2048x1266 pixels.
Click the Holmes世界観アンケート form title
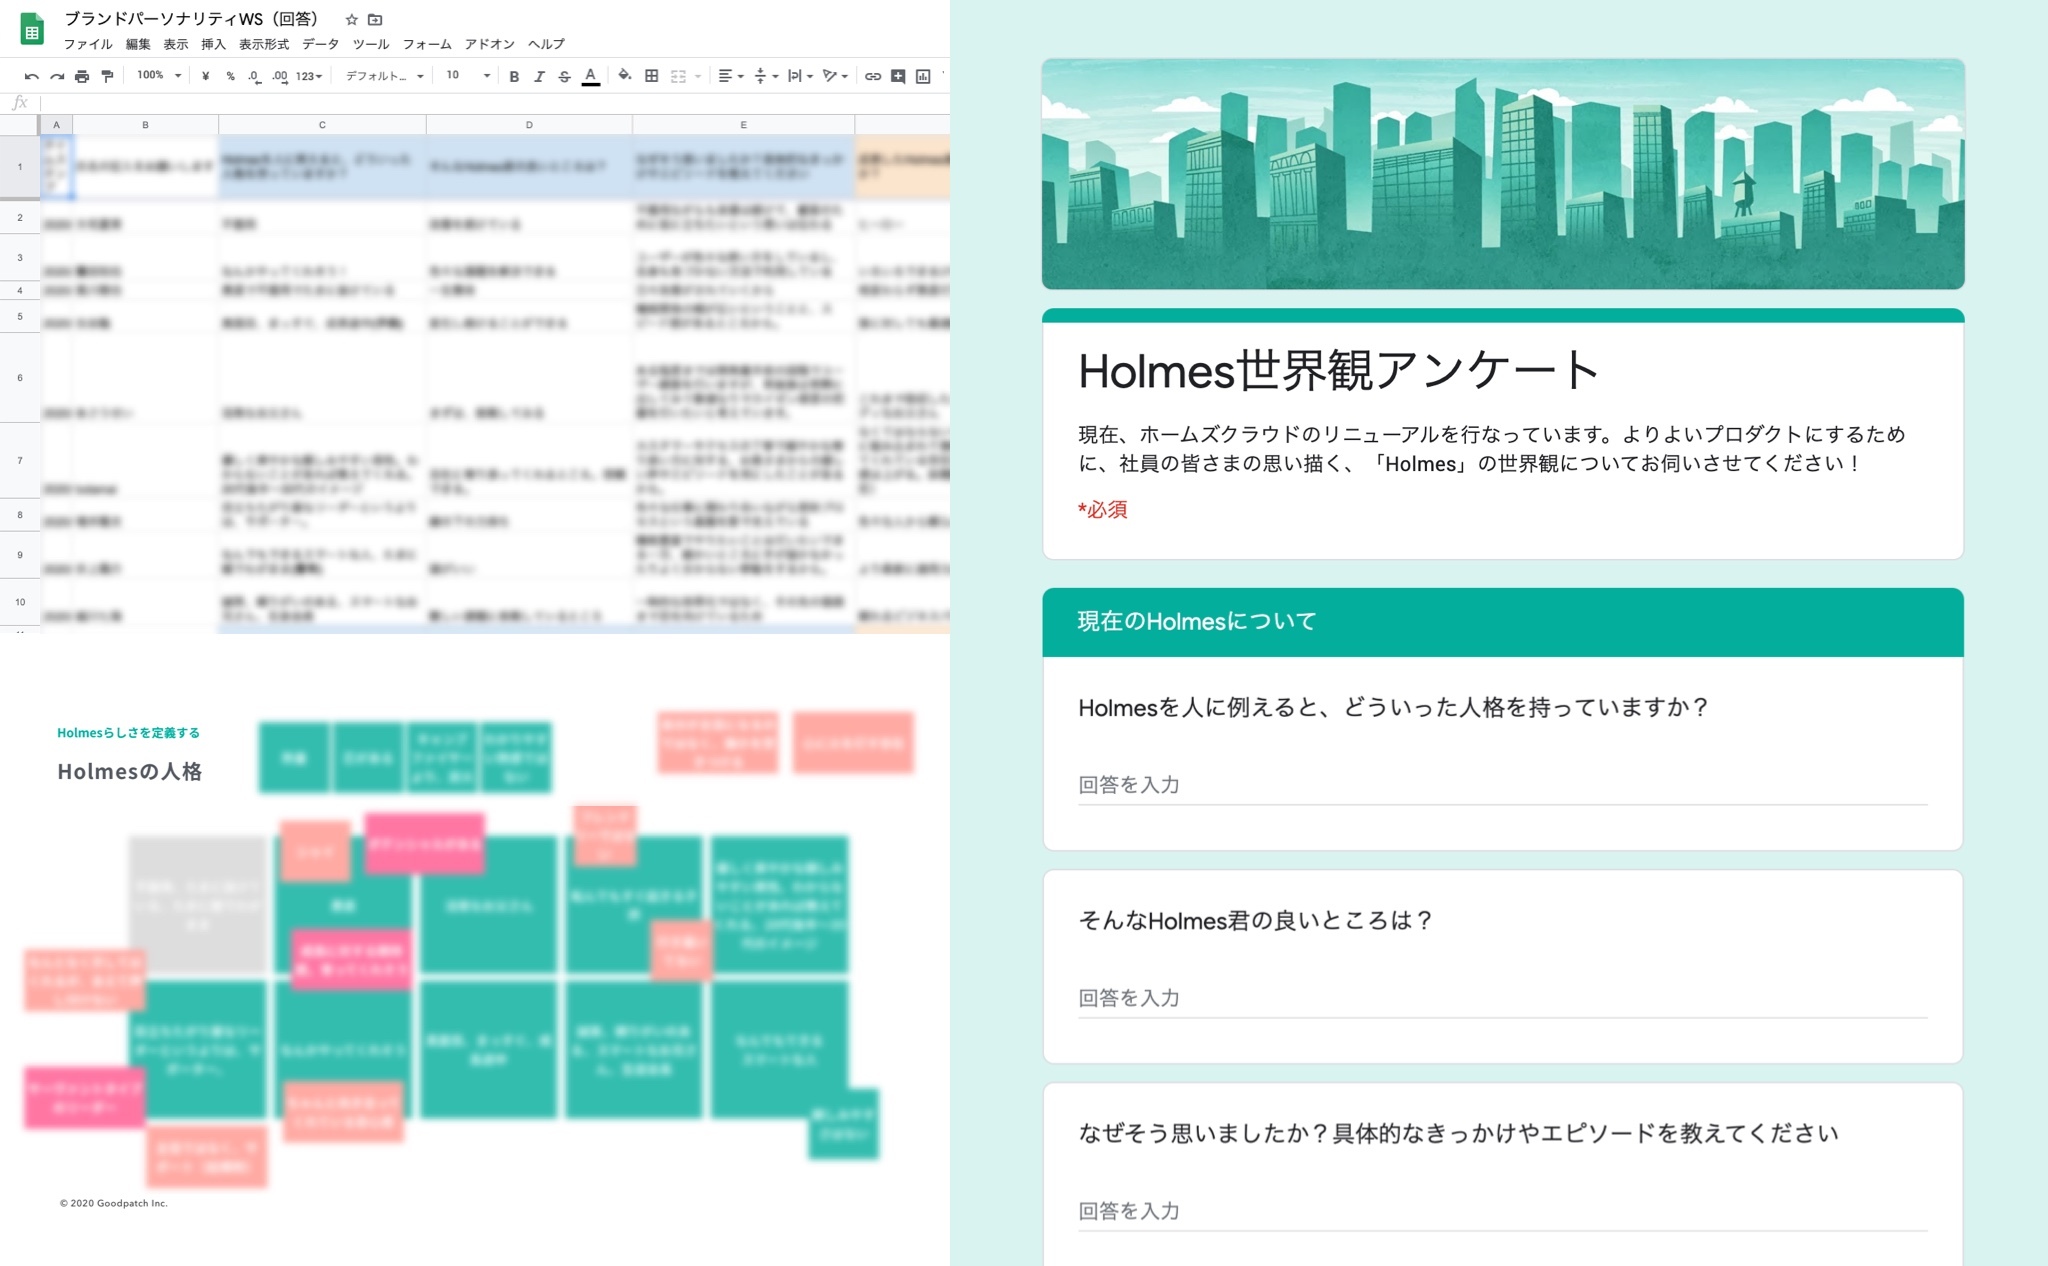pyautogui.click(x=1338, y=370)
